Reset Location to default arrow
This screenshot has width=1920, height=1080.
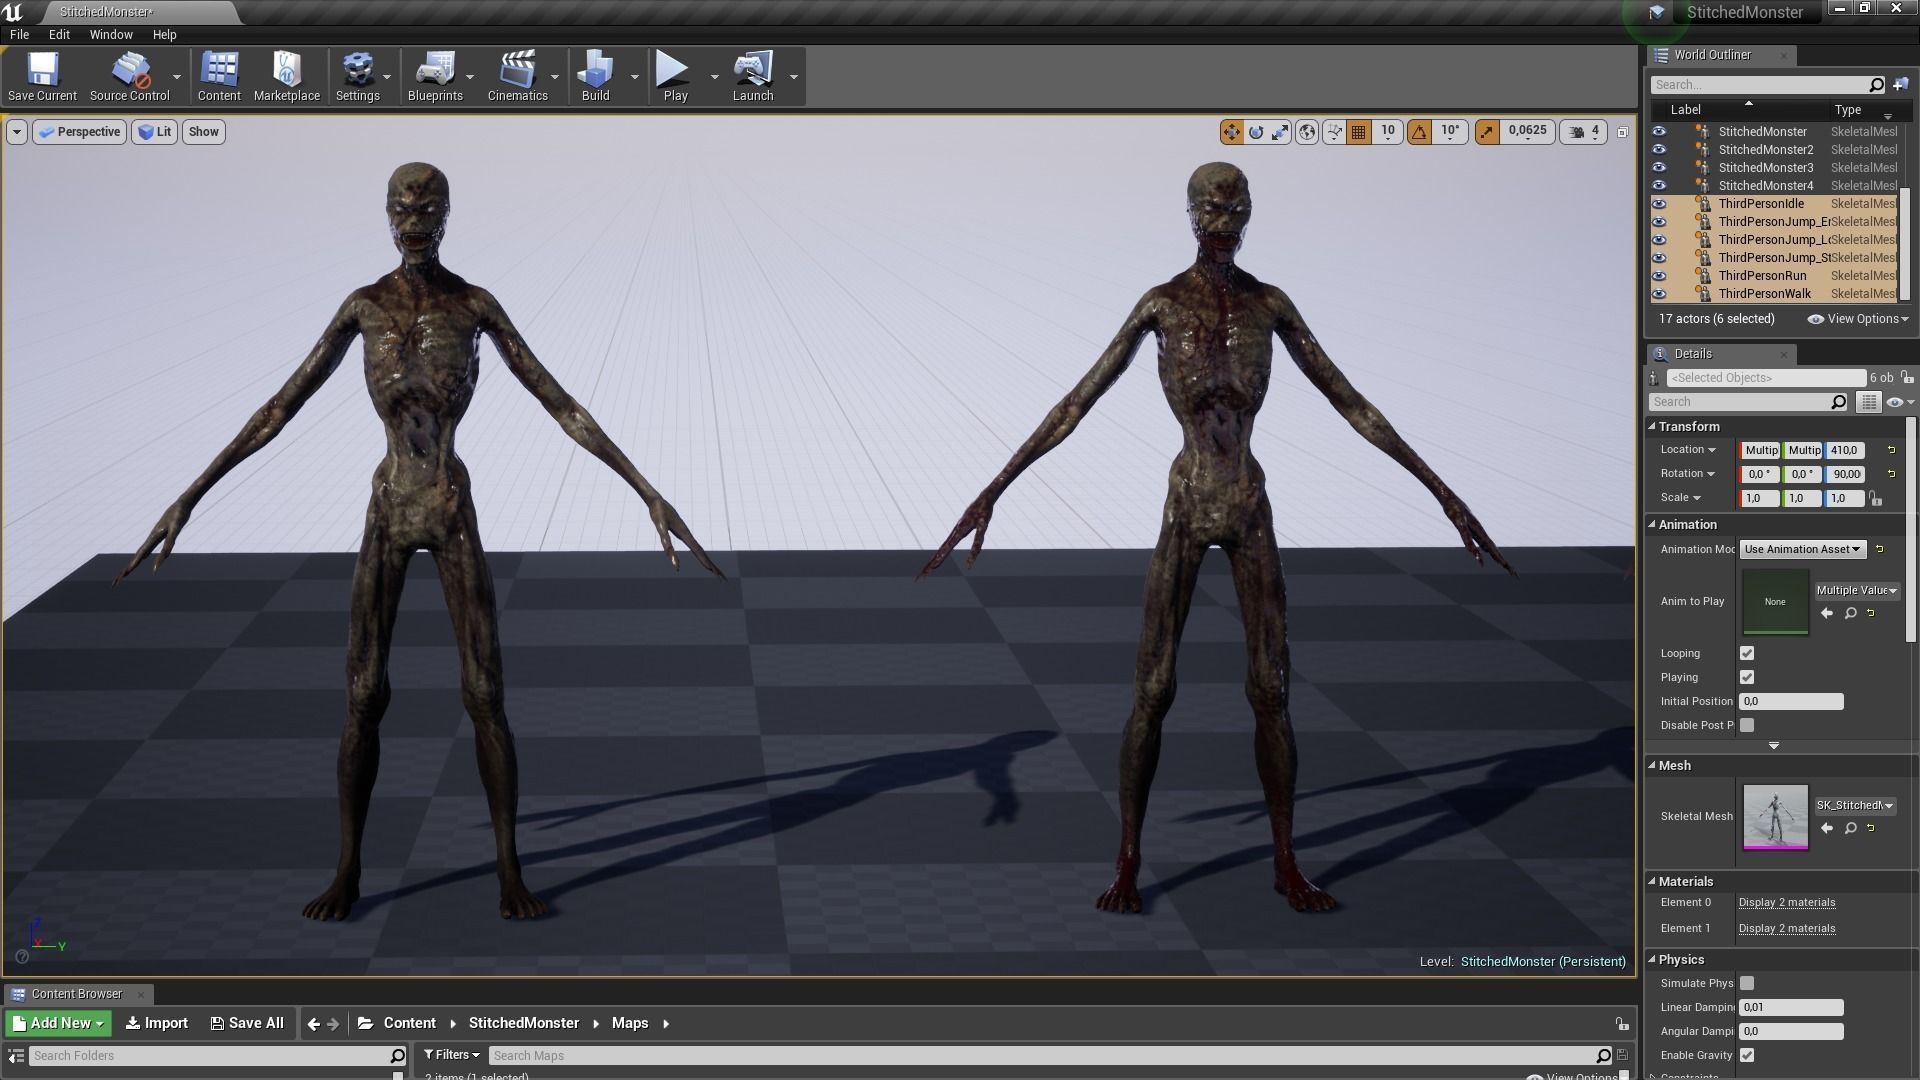[1891, 450]
